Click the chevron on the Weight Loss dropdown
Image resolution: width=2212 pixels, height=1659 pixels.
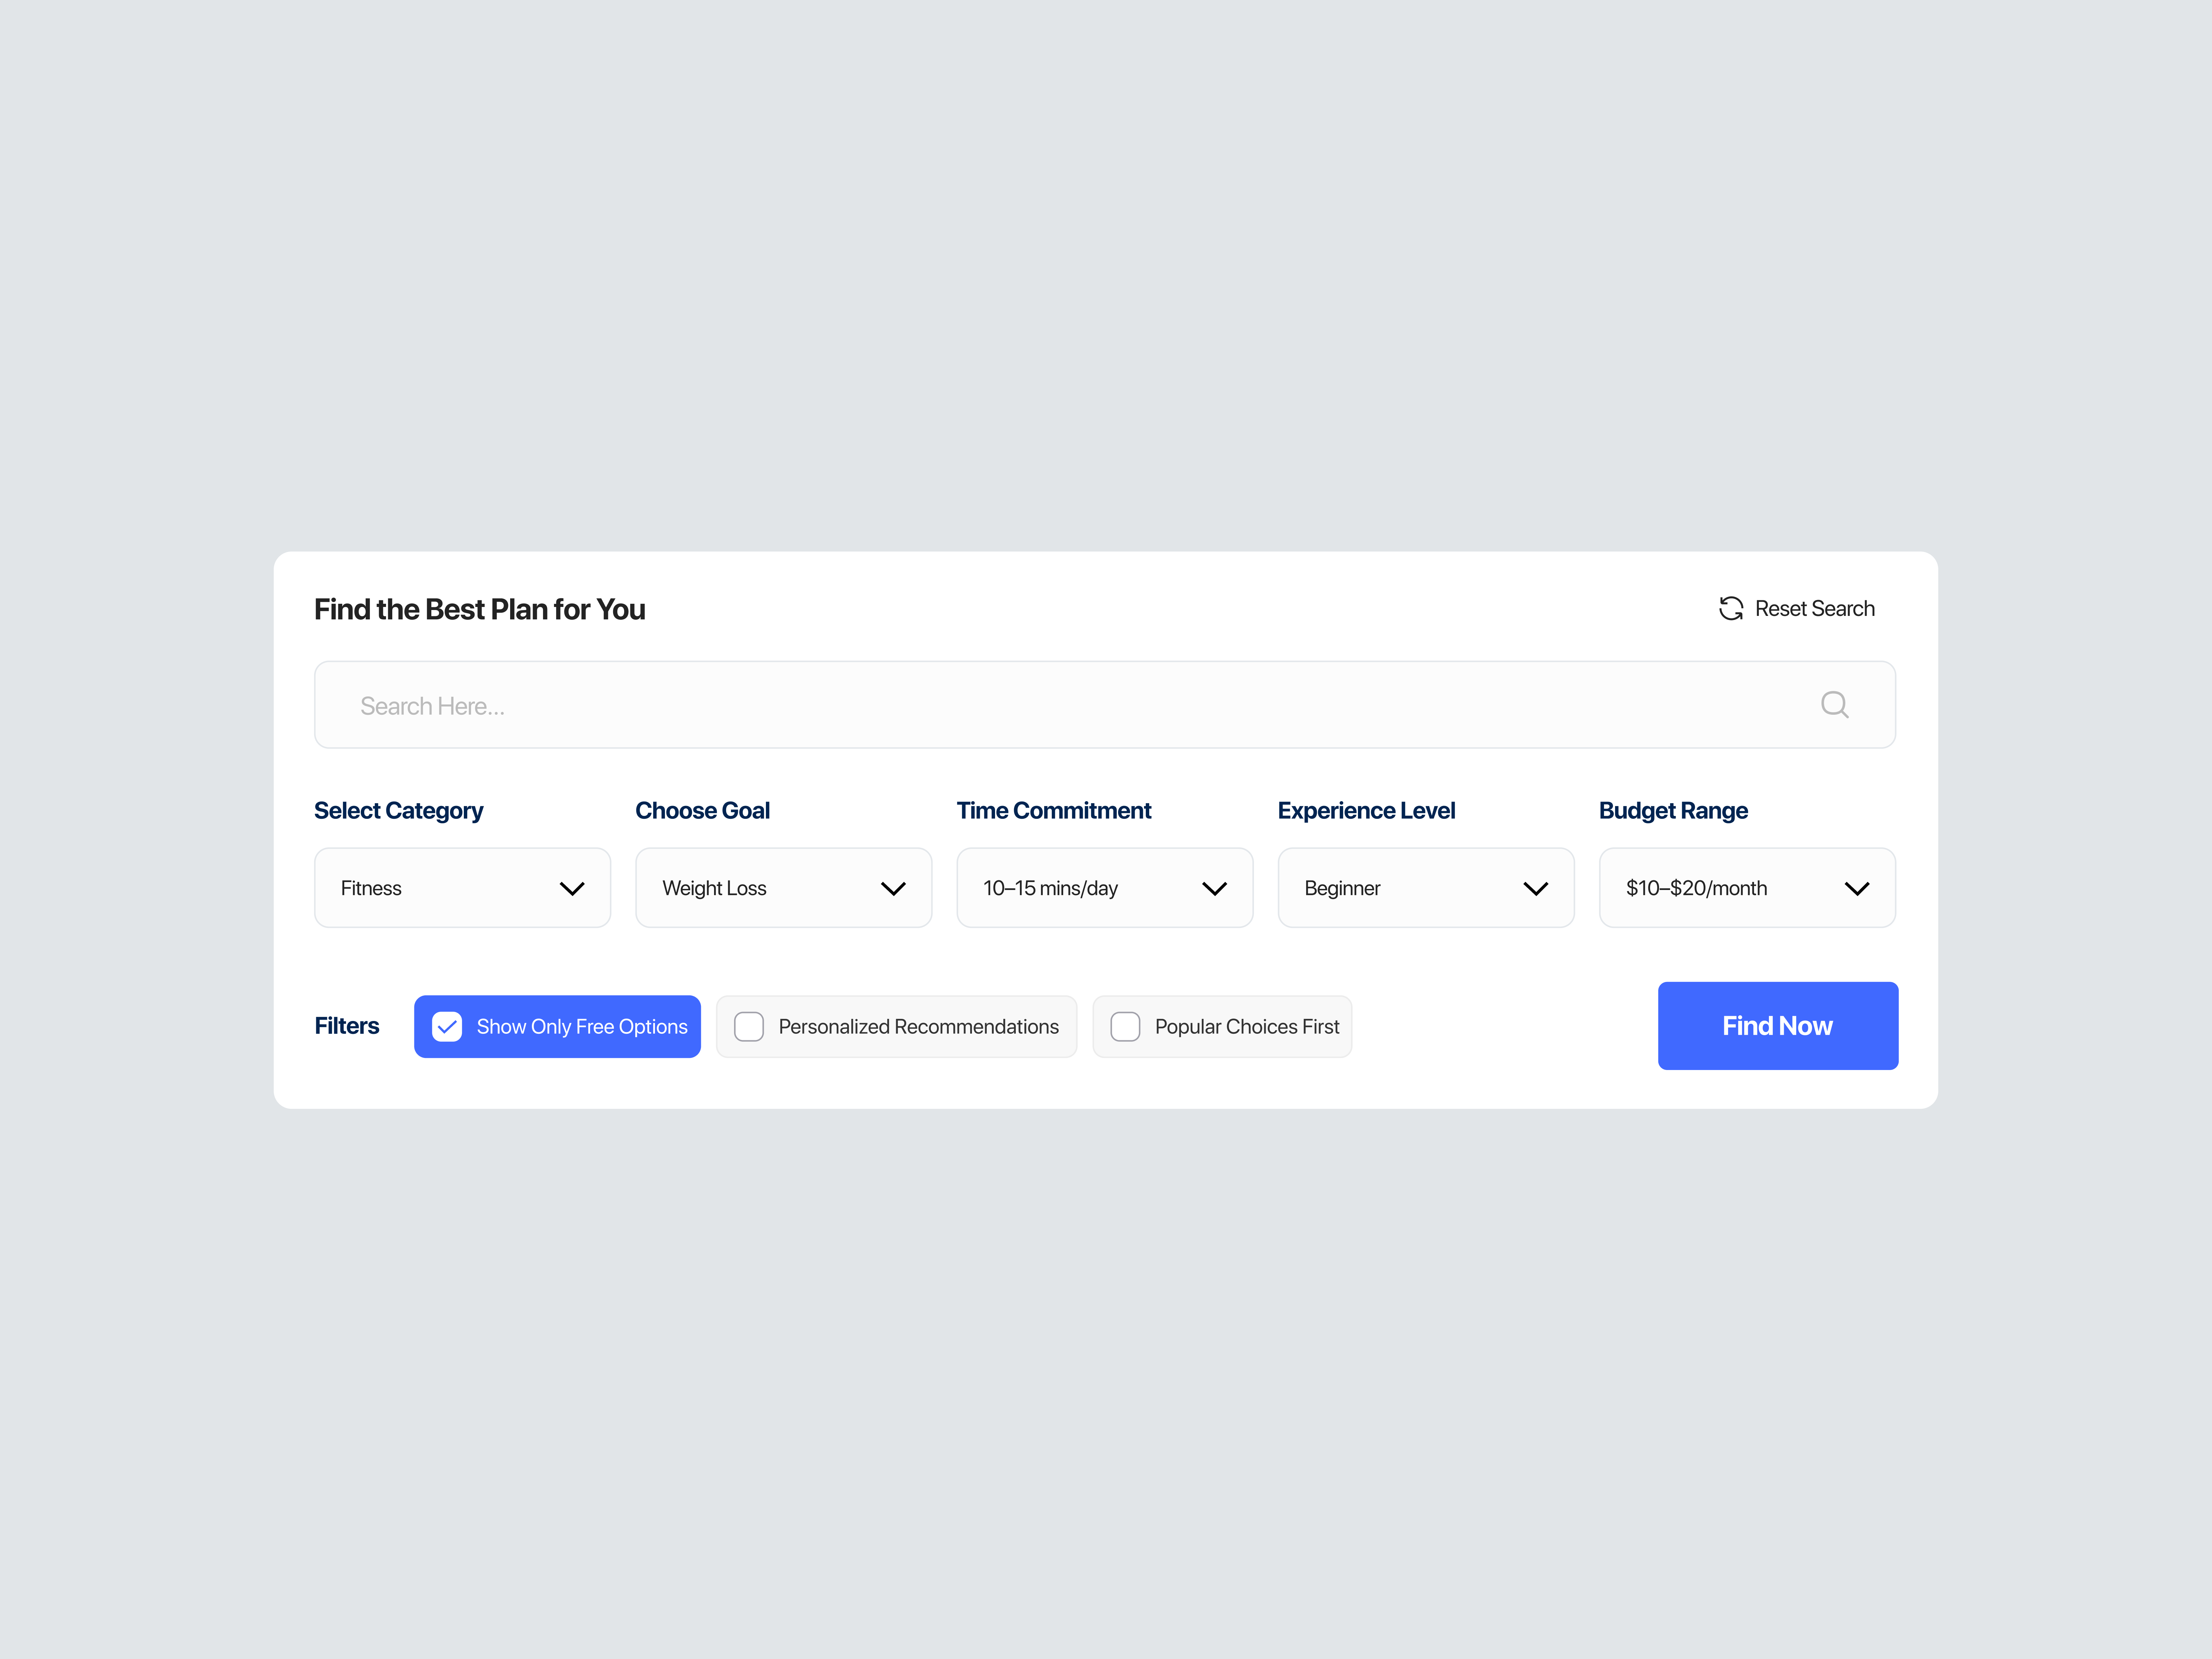coord(893,888)
